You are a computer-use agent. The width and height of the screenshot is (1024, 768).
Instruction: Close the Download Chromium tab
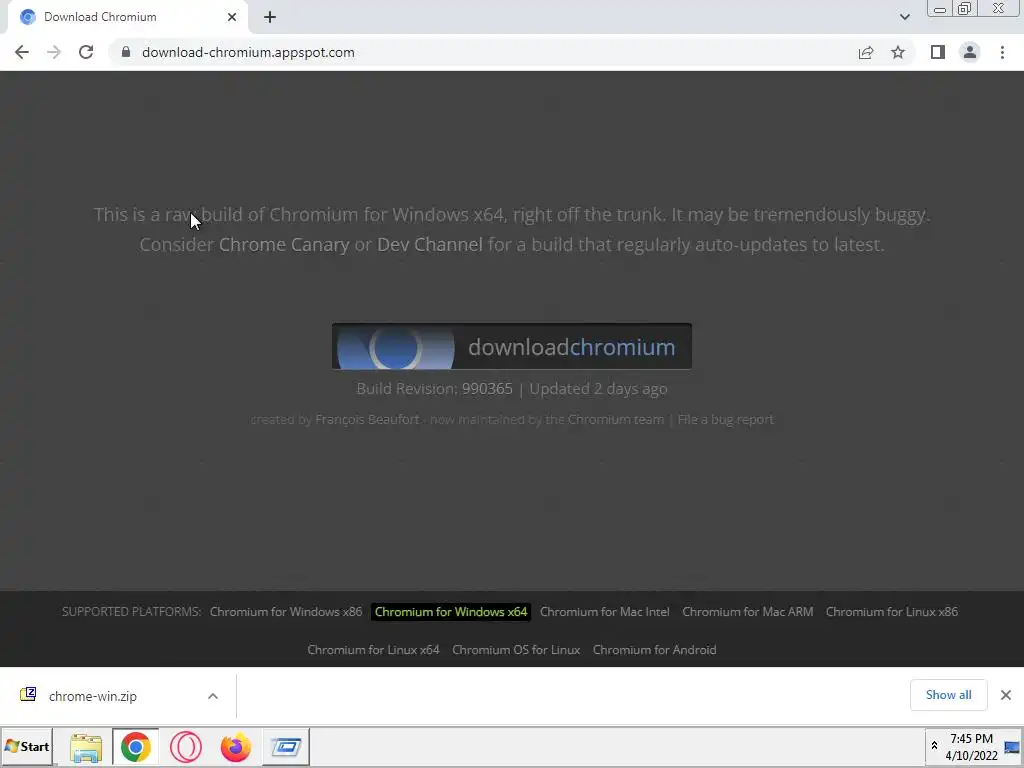tap(232, 17)
